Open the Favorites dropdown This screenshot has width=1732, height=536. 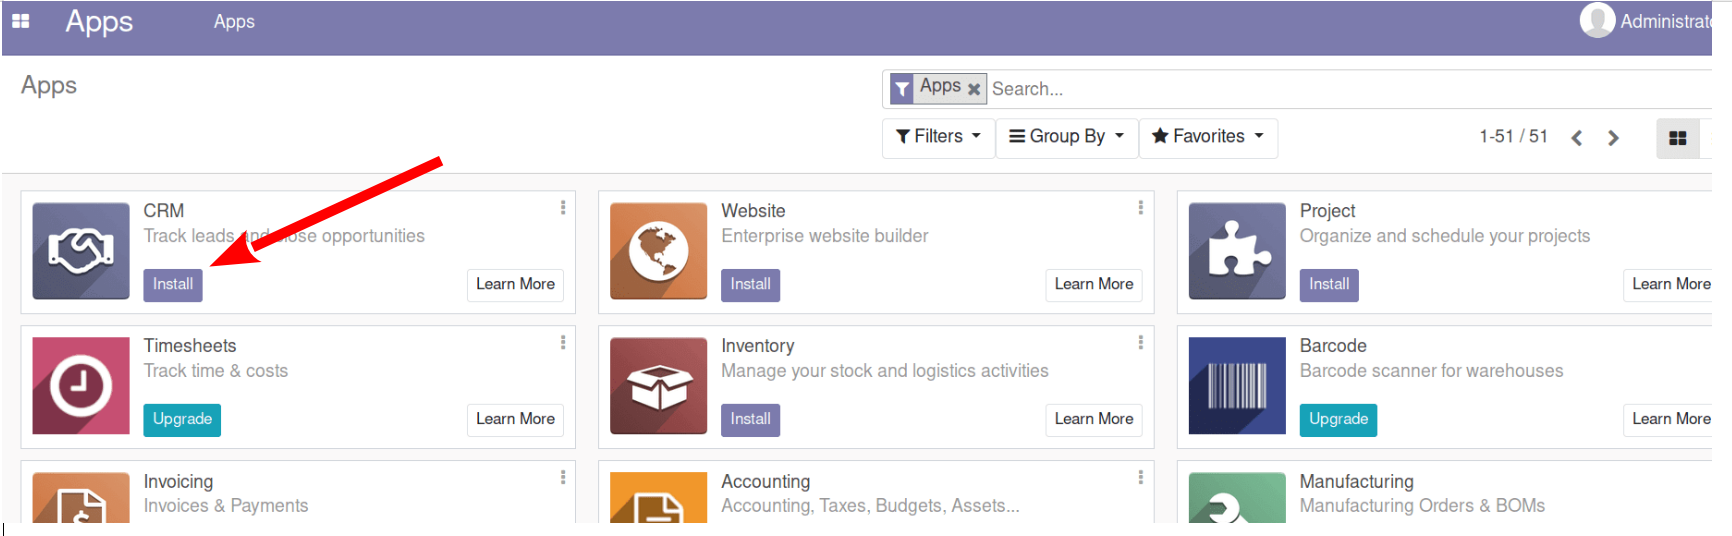(x=1208, y=136)
